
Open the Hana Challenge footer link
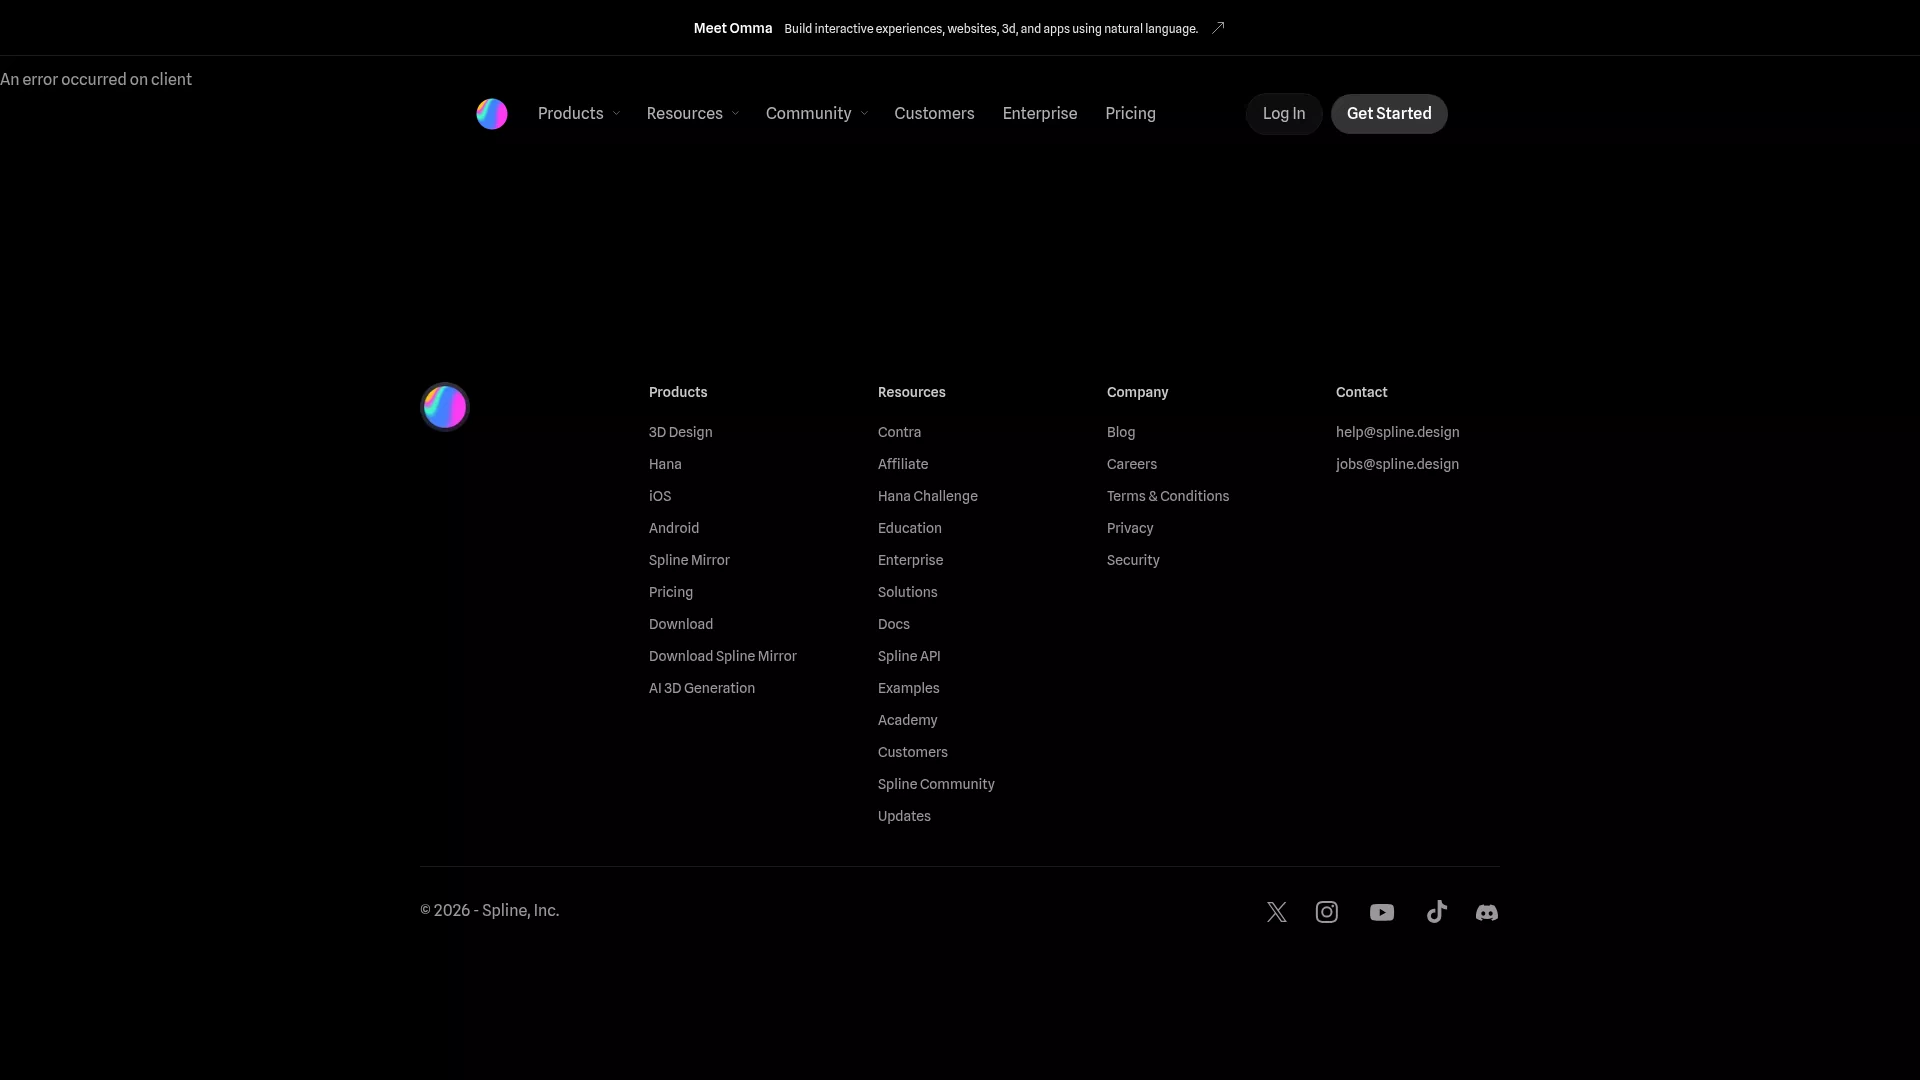pos(928,496)
